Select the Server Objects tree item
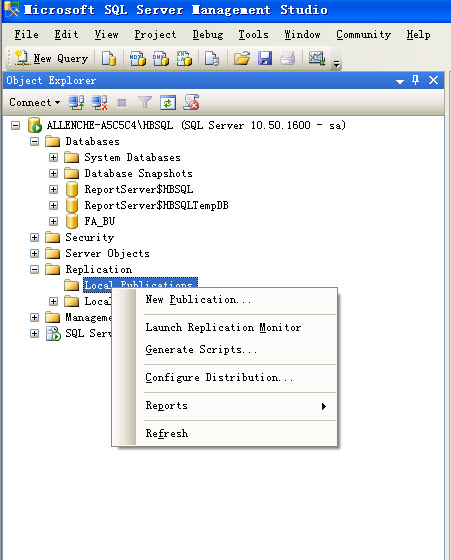The width and height of the screenshot is (451, 560). [x=107, y=254]
